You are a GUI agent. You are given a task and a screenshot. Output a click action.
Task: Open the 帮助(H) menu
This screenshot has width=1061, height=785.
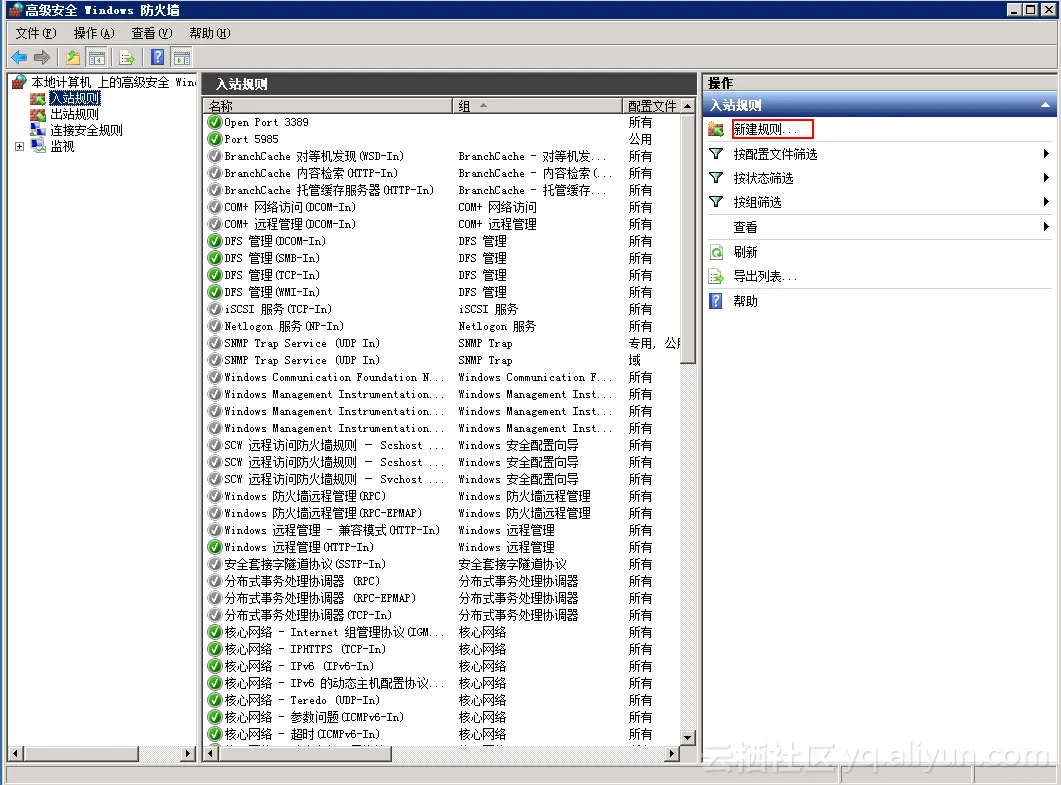pos(210,33)
